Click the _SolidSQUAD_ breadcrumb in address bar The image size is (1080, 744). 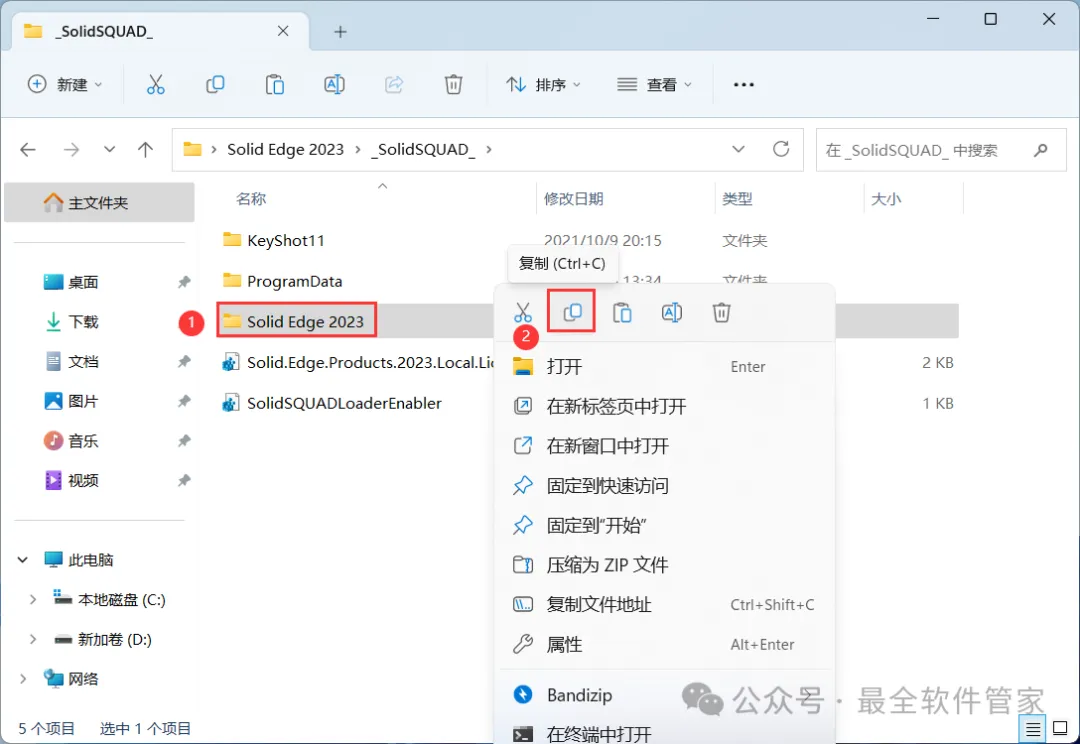(x=423, y=149)
